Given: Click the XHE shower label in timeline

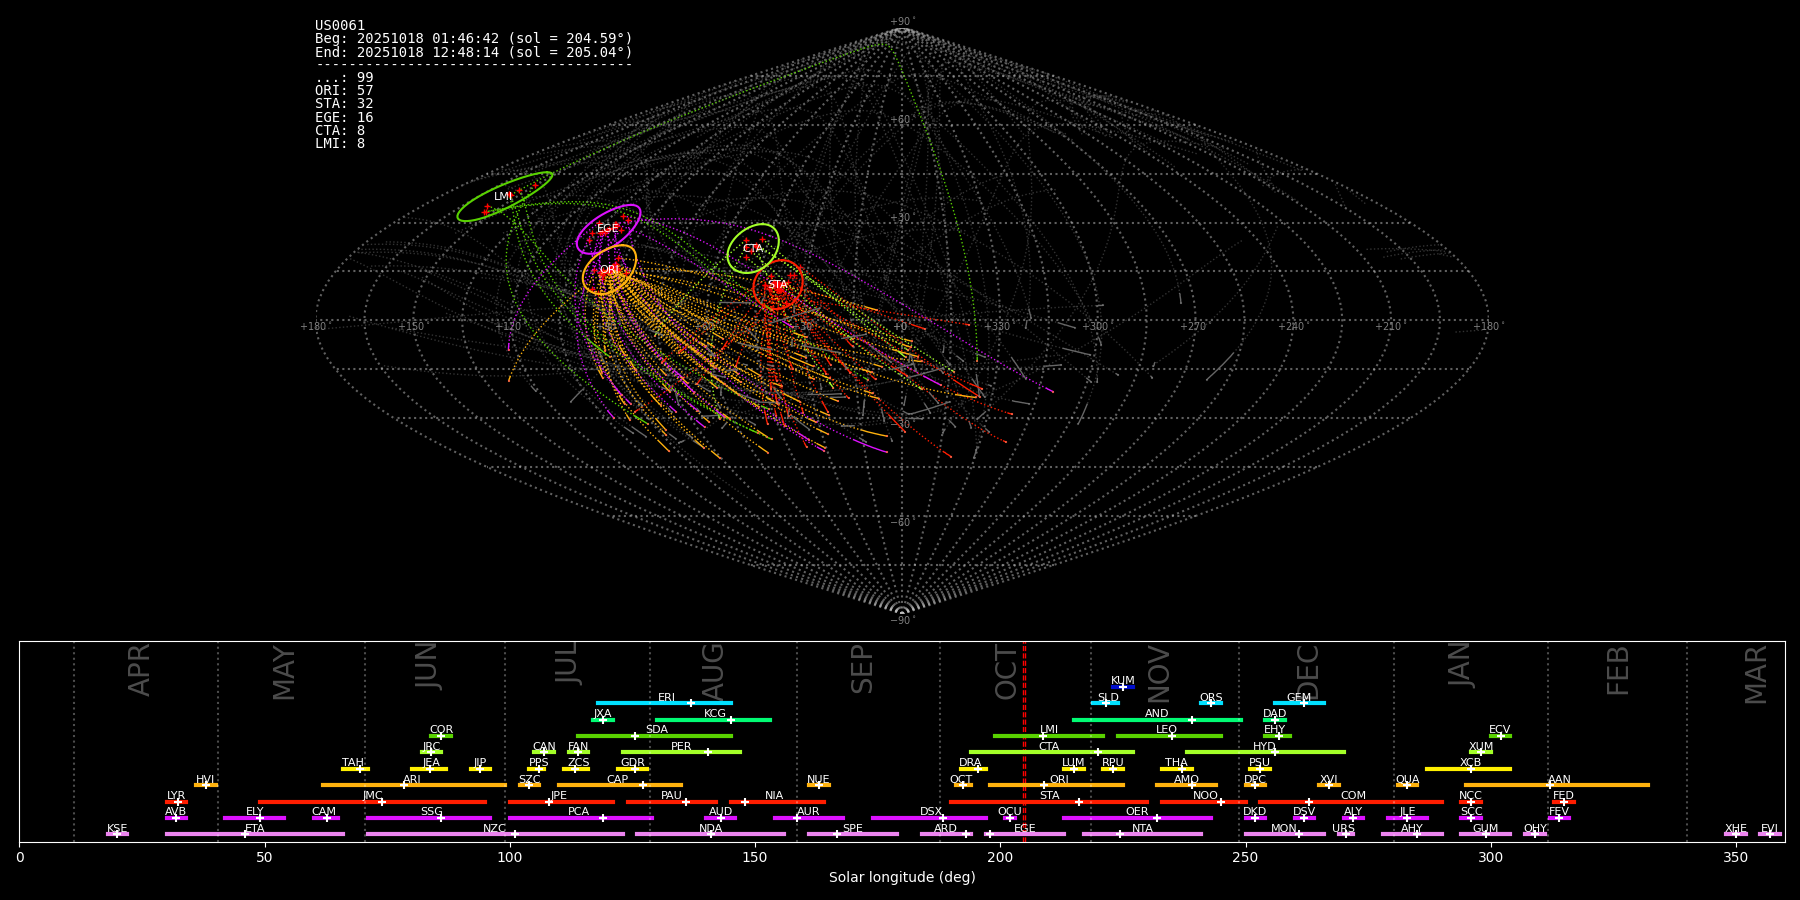Looking at the screenshot, I should point(1736,829).
